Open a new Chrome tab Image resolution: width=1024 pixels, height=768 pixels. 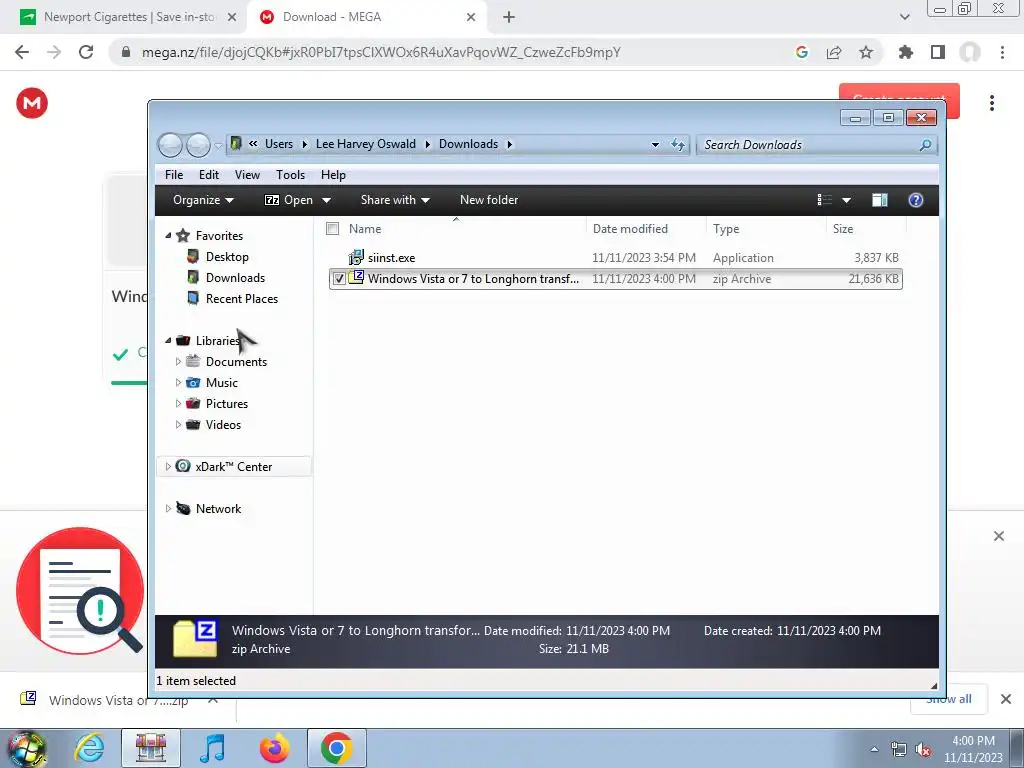click(x=509, y=17)
